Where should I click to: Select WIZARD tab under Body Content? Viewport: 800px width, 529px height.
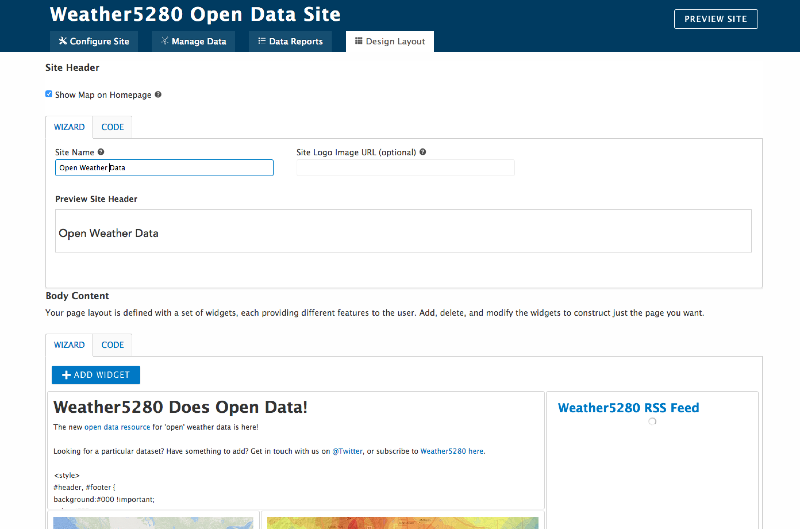(x=69, y=345)
